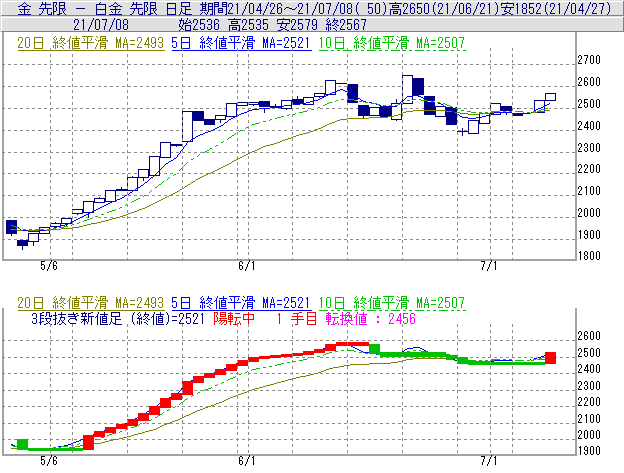
Task: Select the lower chart 10日 終値平滑 MA=2507 legend
Action: [x=392, y=303]
